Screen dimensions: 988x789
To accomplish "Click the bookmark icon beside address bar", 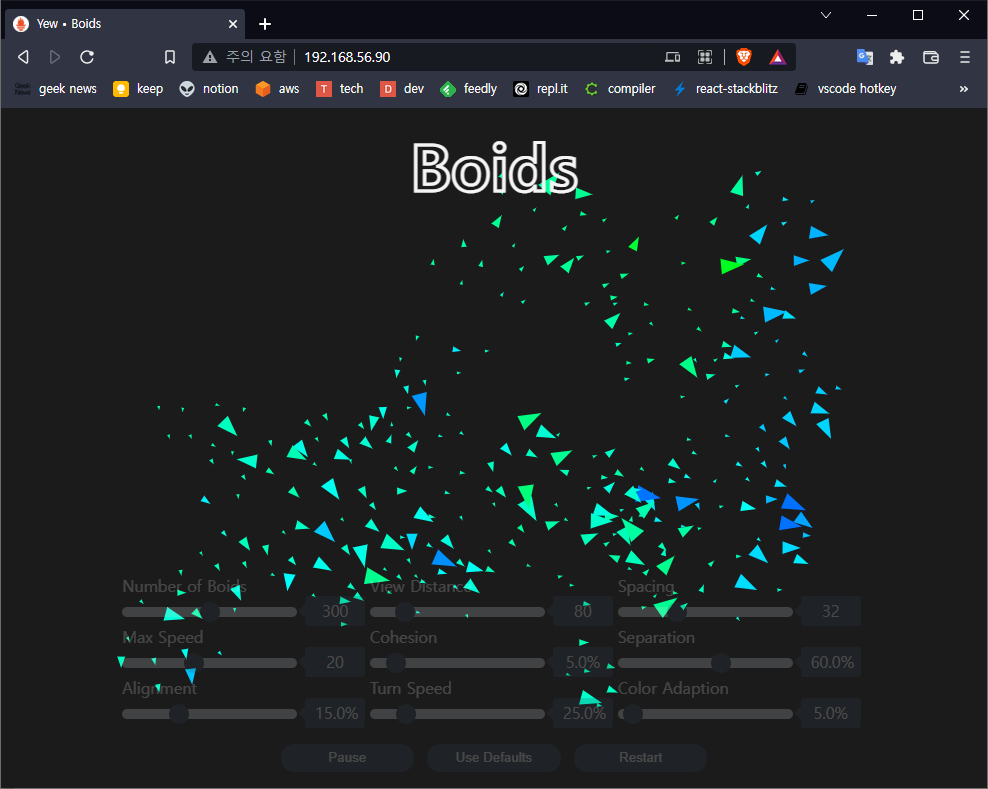I will tap(170, 57).
